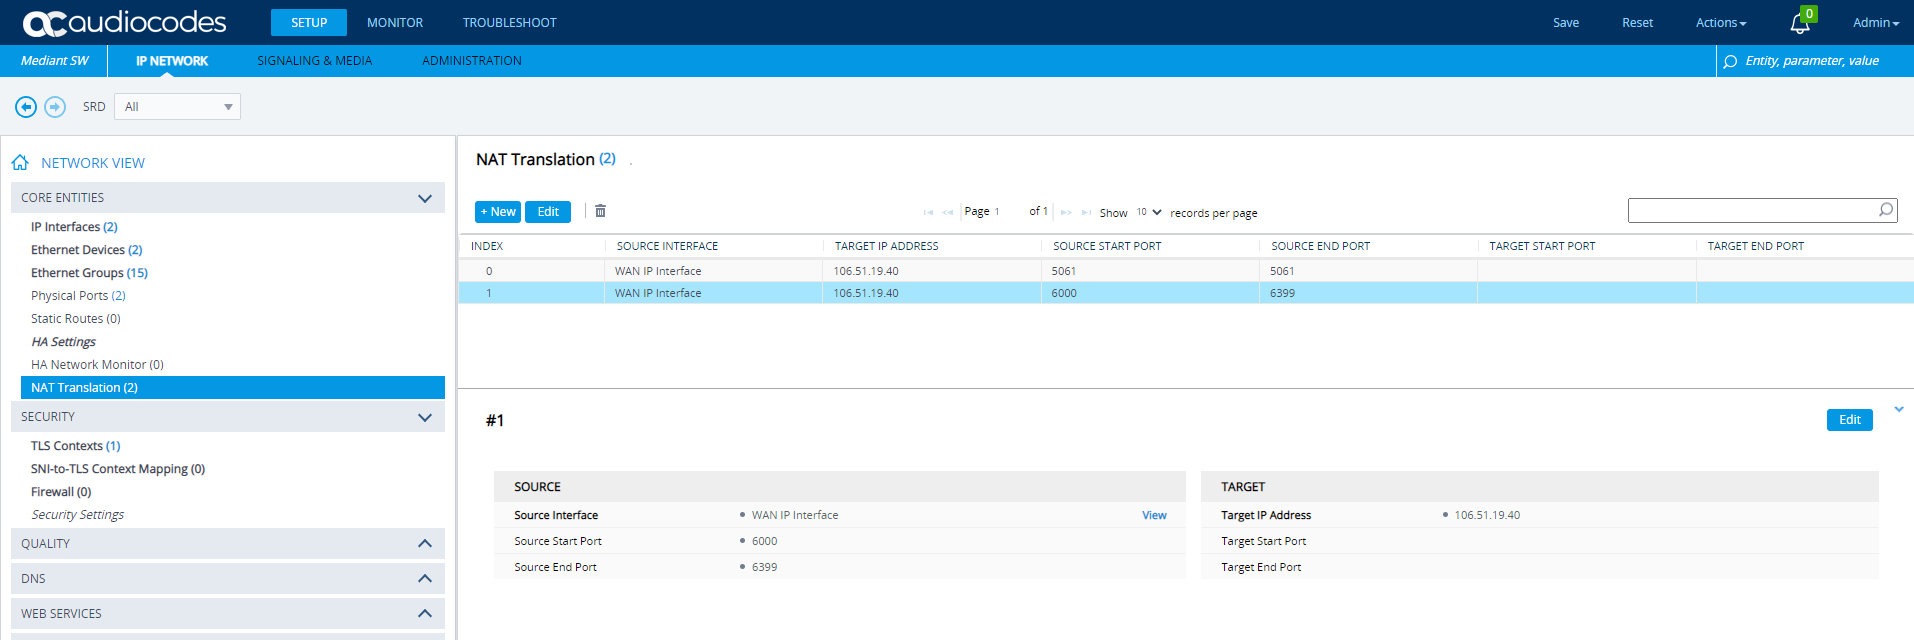The width and height of the screenshot is (1914, 640).
Task: Open the Actions dropdown menu
Action: point(1721,23)
